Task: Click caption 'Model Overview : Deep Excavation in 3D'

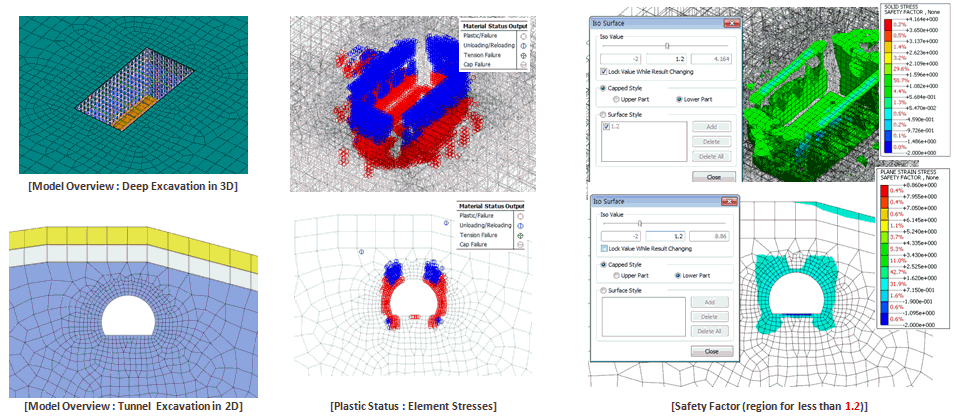Action: [133, 187]
